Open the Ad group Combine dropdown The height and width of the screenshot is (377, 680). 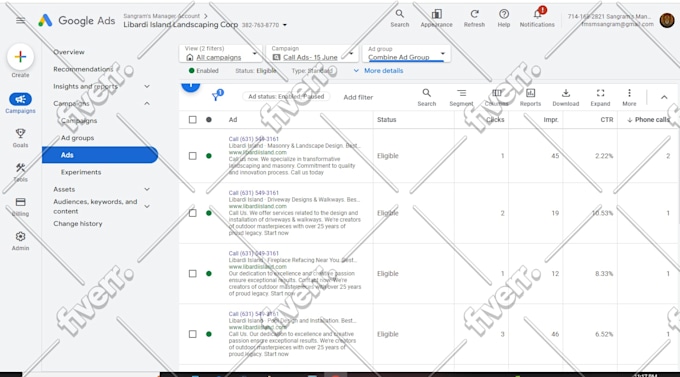[406, 53]
